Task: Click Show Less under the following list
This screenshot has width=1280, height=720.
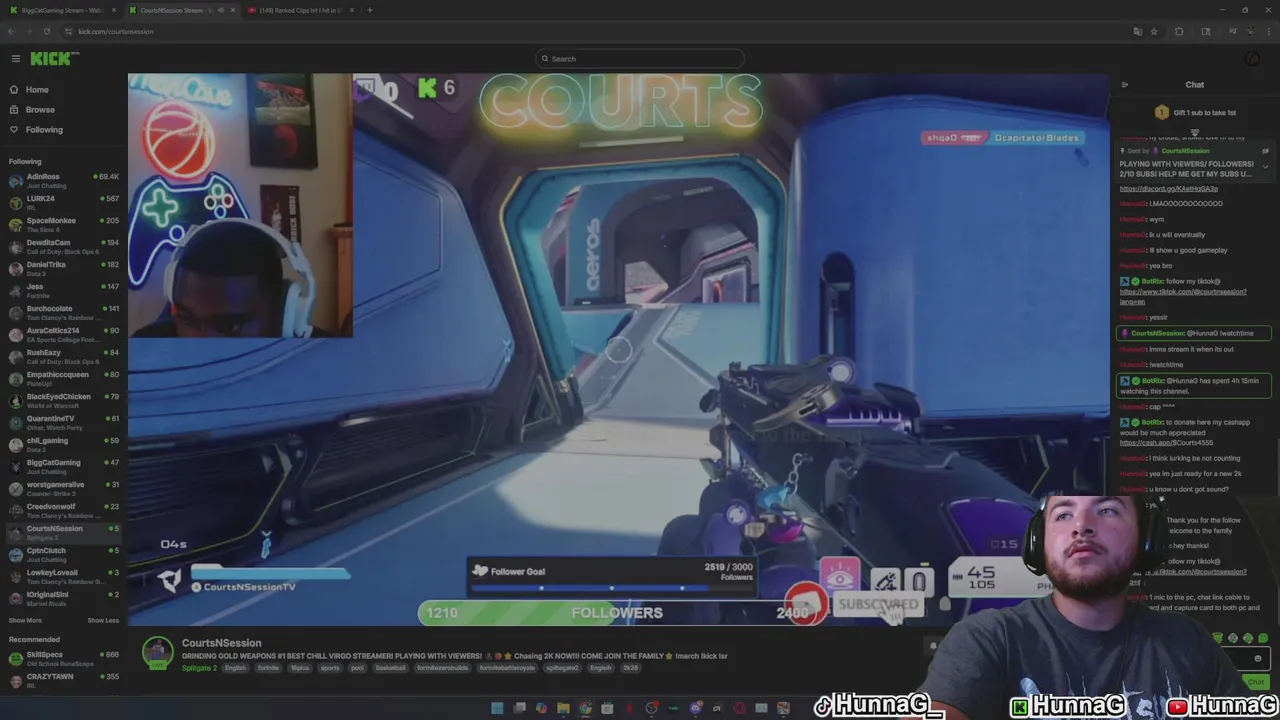Action: (103, 620)
